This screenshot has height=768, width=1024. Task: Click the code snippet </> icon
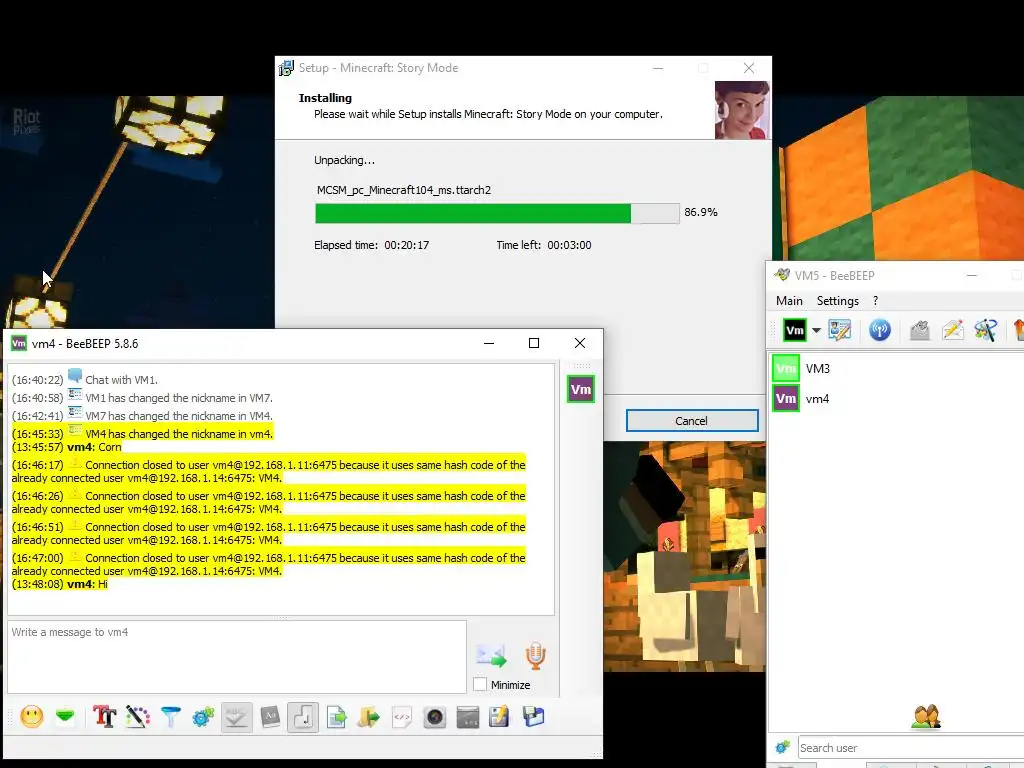pos(402,716)
